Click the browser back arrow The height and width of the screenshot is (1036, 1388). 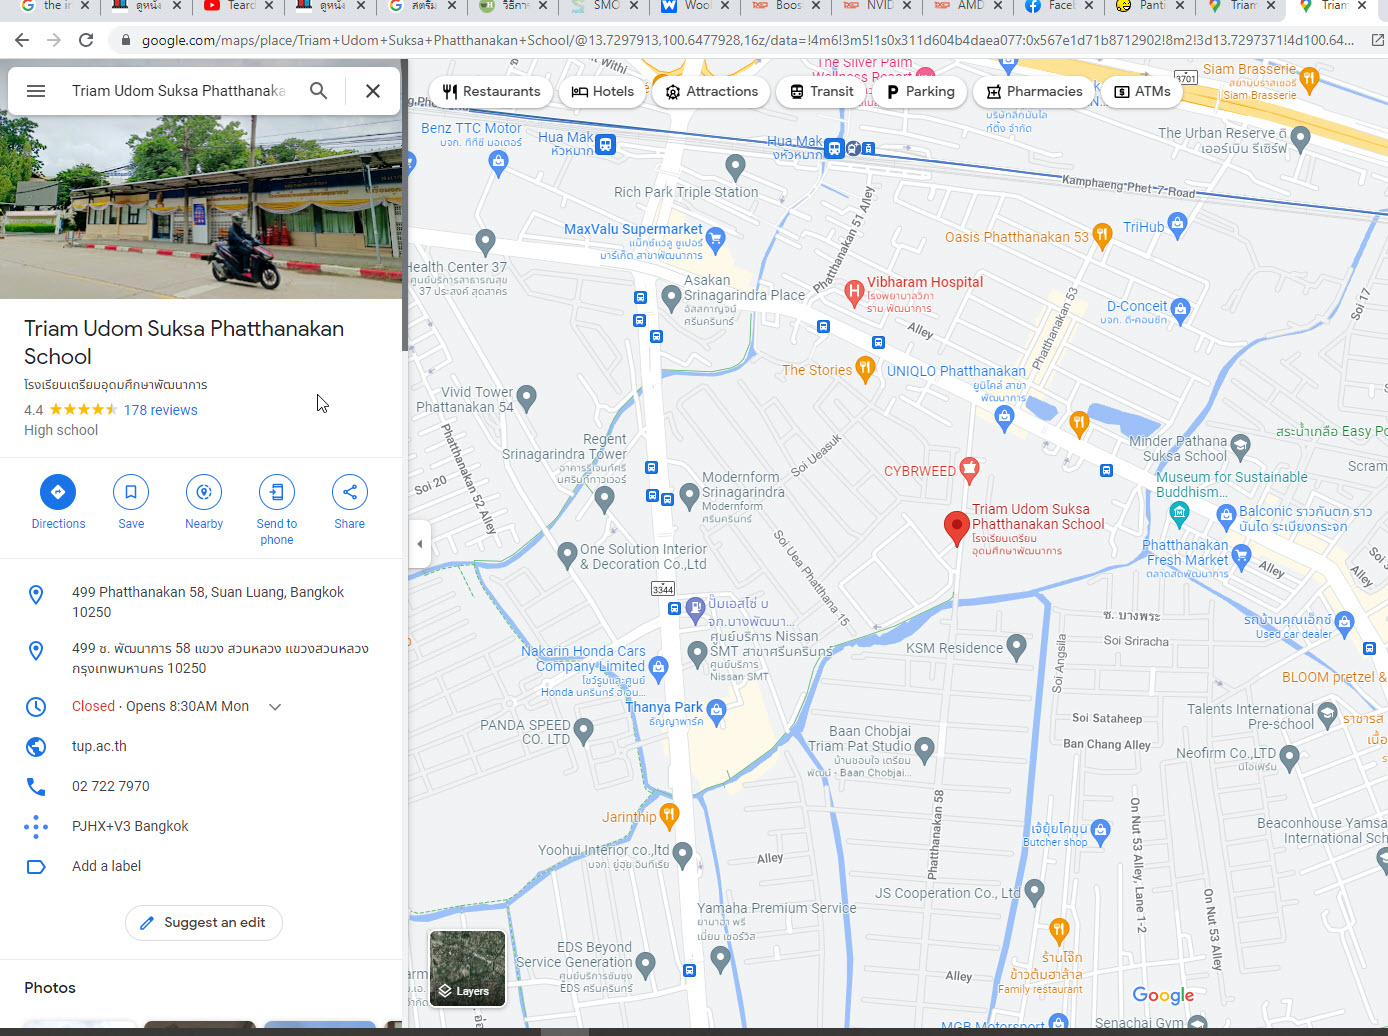(x=22, y=40)
